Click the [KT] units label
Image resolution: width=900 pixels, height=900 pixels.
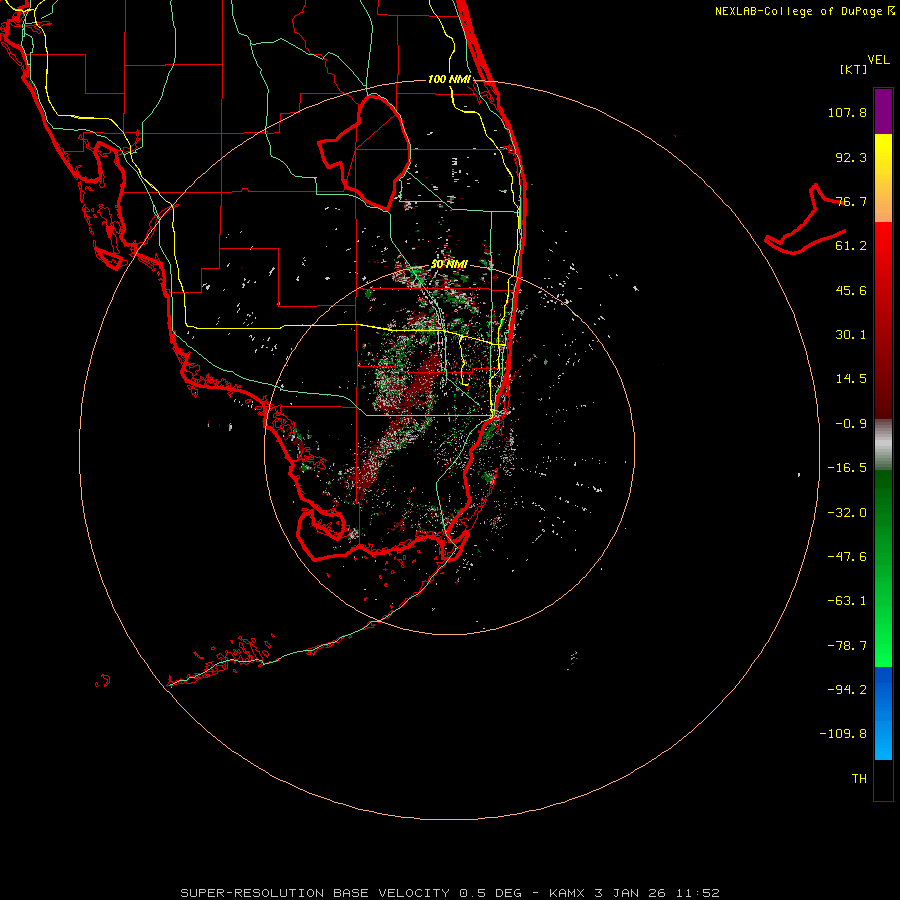tap(854, 69)
